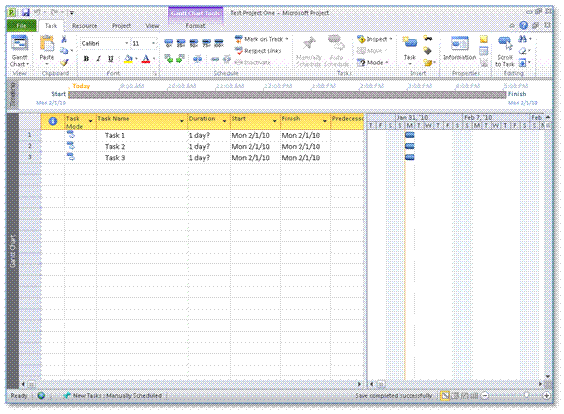Toggle Underline formatting
564x414 pixels.
110,59
